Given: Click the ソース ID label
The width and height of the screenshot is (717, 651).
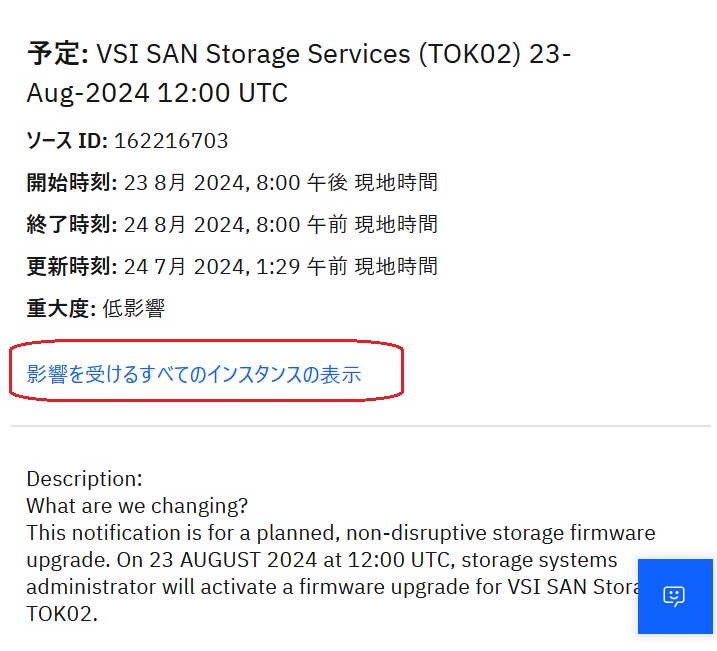Looking at the screenshot, I should [67, 140].
